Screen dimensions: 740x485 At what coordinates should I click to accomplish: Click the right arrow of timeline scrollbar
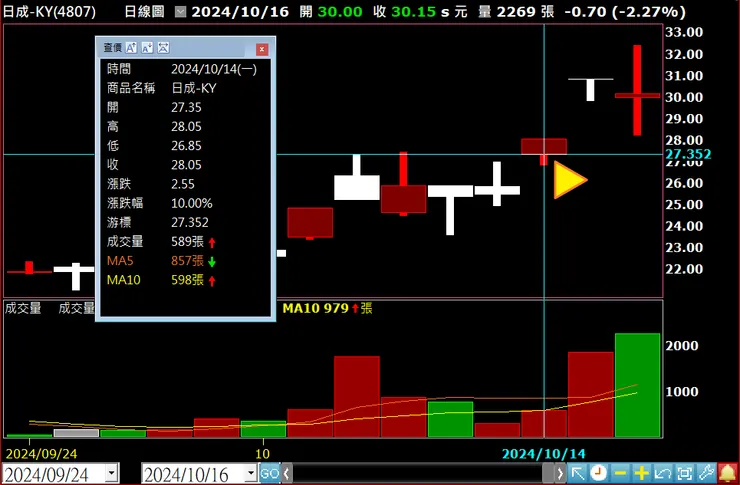pyautogui.click(x=560, y=473)
